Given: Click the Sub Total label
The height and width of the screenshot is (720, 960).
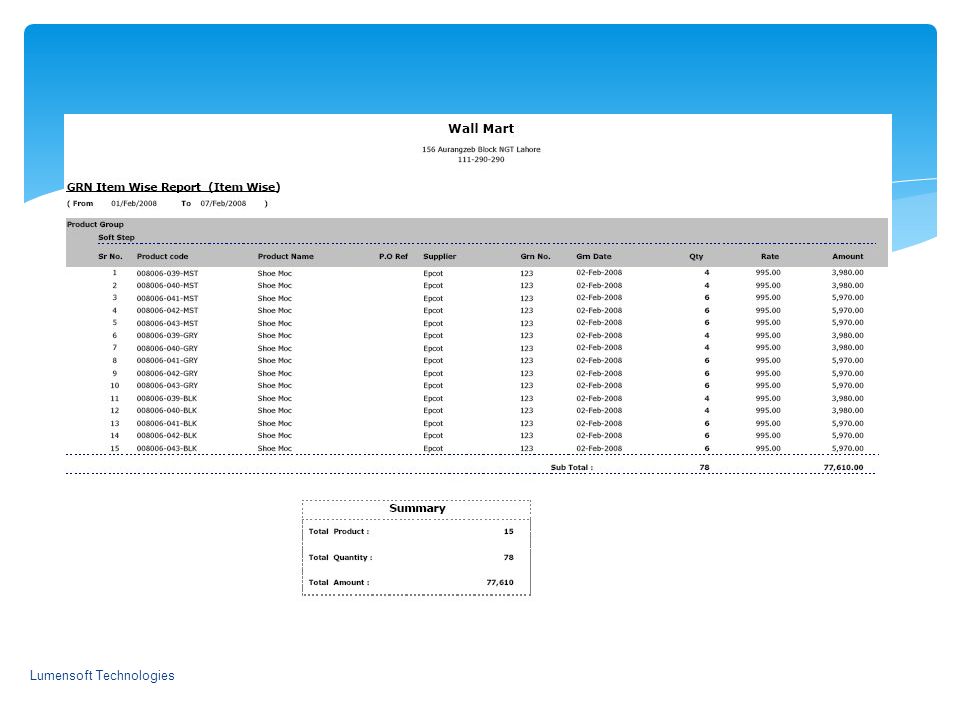Looking at the screenshot, I should (572, 467).
